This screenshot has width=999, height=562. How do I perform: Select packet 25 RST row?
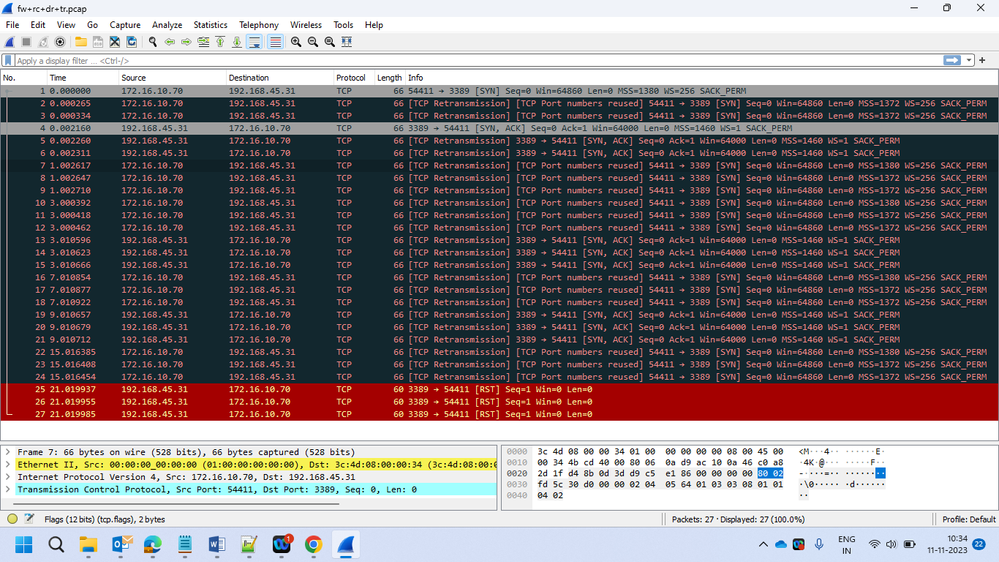[x=500, y=389]
